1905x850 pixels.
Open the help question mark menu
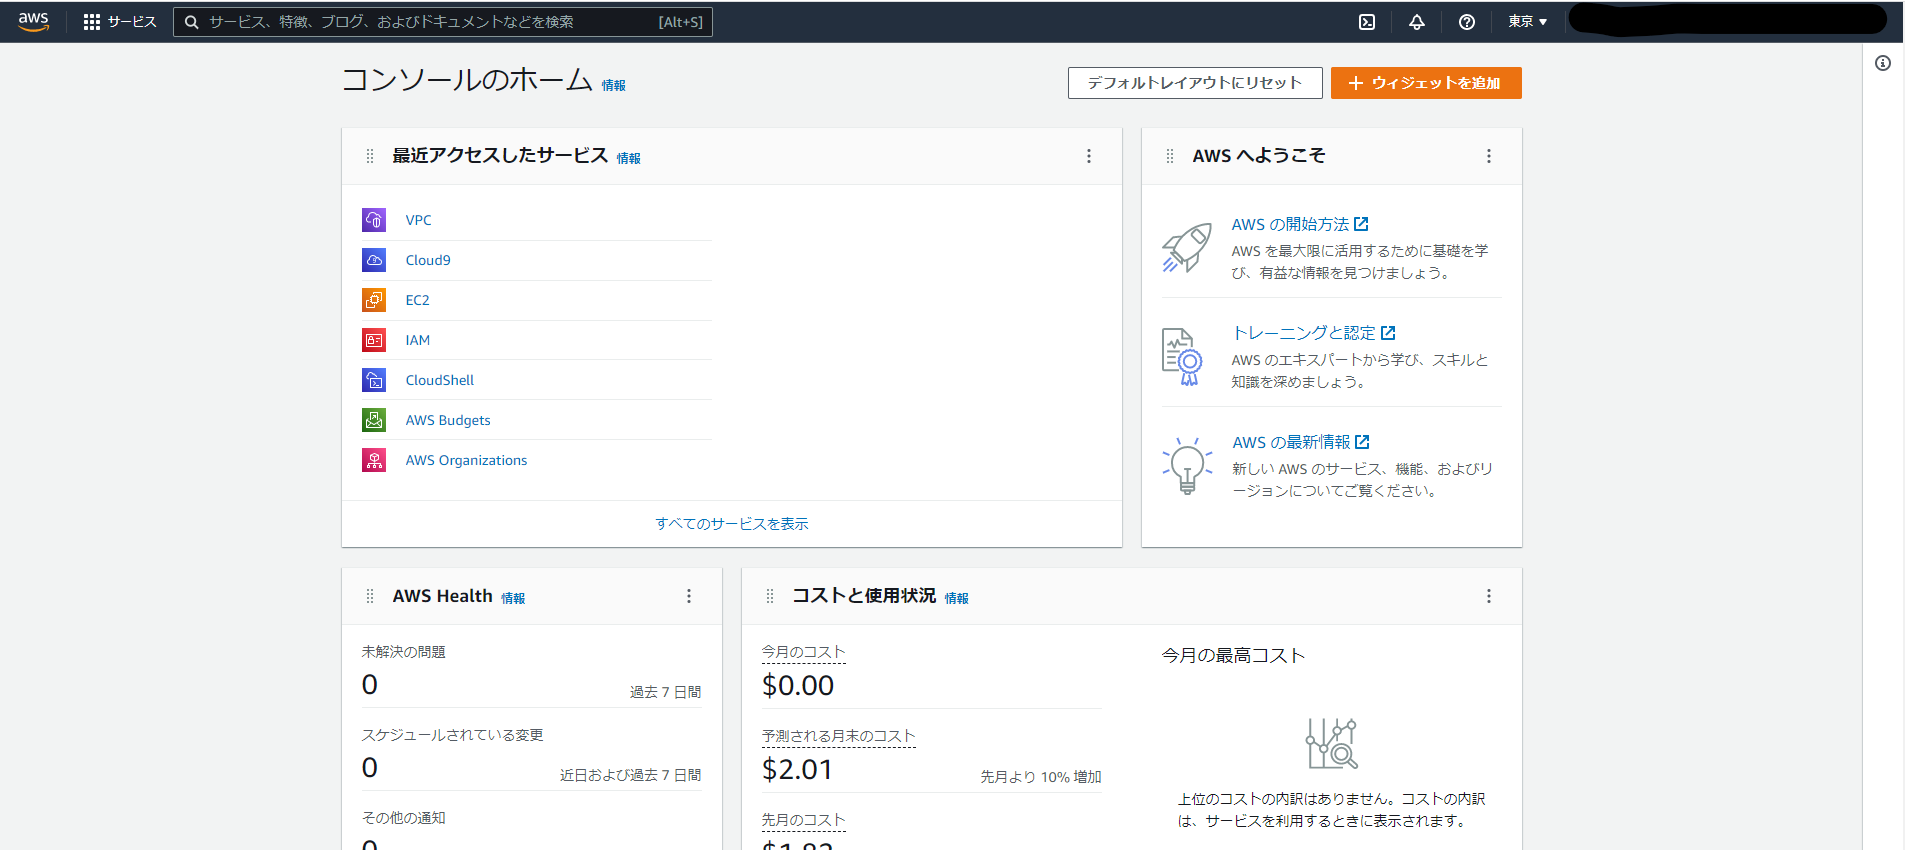pos(1467,22)
